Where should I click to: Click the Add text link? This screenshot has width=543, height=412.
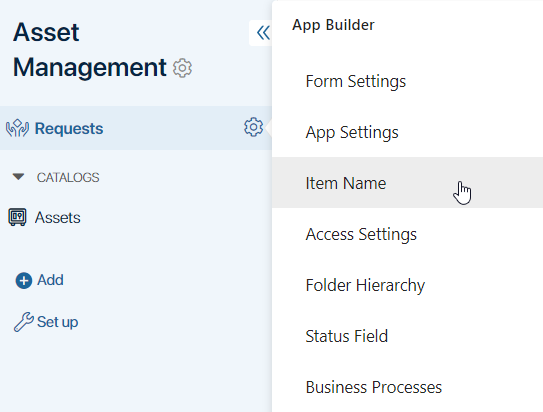click(x=50, y=280)
